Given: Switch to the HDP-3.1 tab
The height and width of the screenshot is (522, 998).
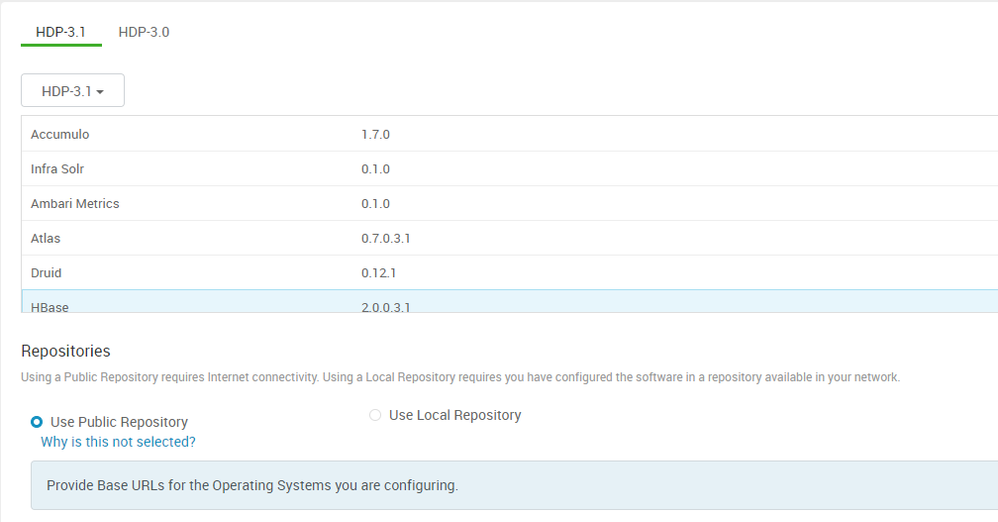Looking at the screenshot, I should pos(61,32).
